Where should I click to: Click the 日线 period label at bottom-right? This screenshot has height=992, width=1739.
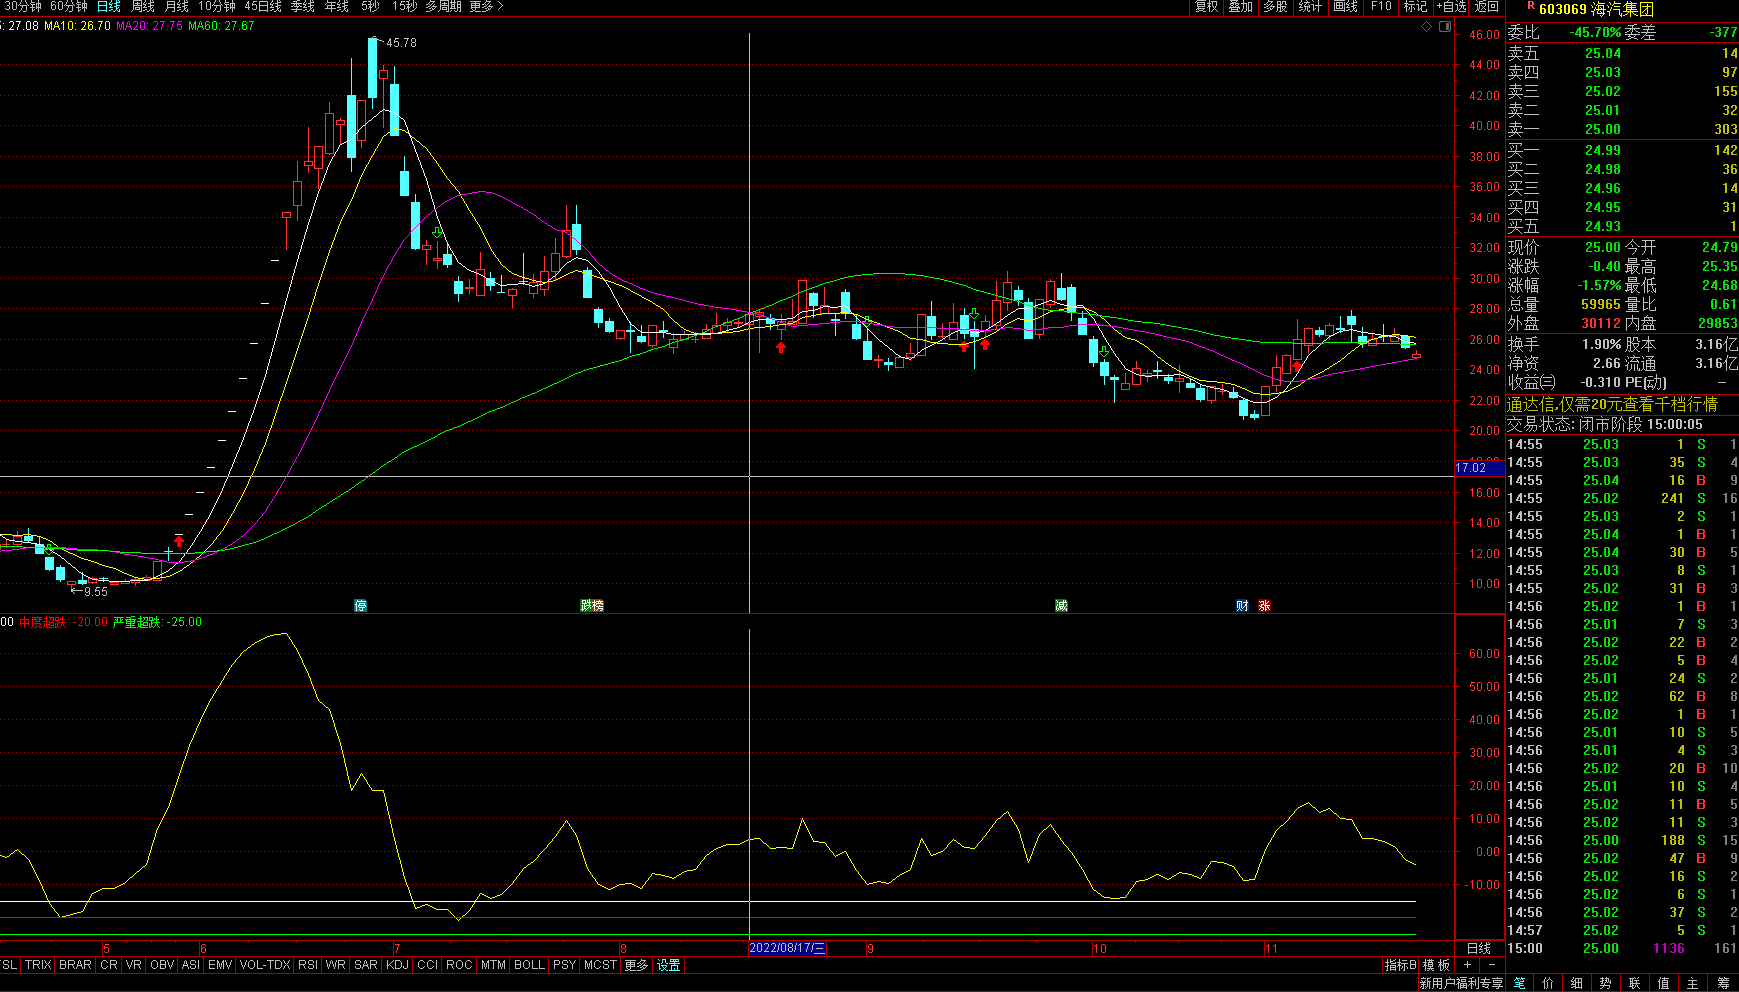pos(1479,948)
